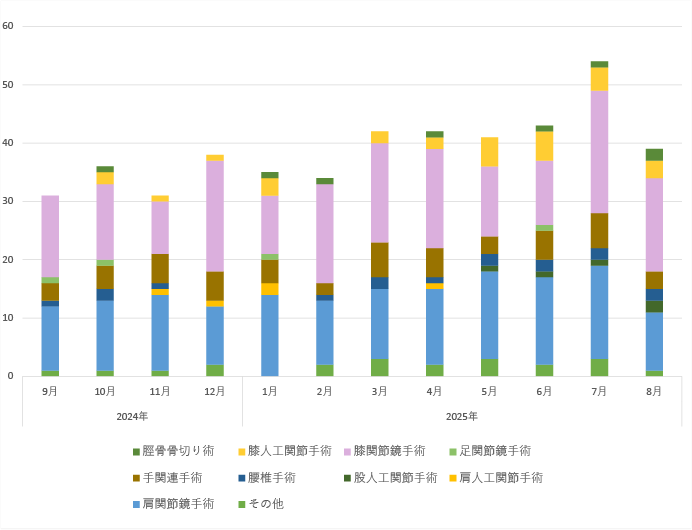
Task: Select the brown 手関連手術 segment in 3月 bar
Action: pyautogui.click(x=379, y=259)
